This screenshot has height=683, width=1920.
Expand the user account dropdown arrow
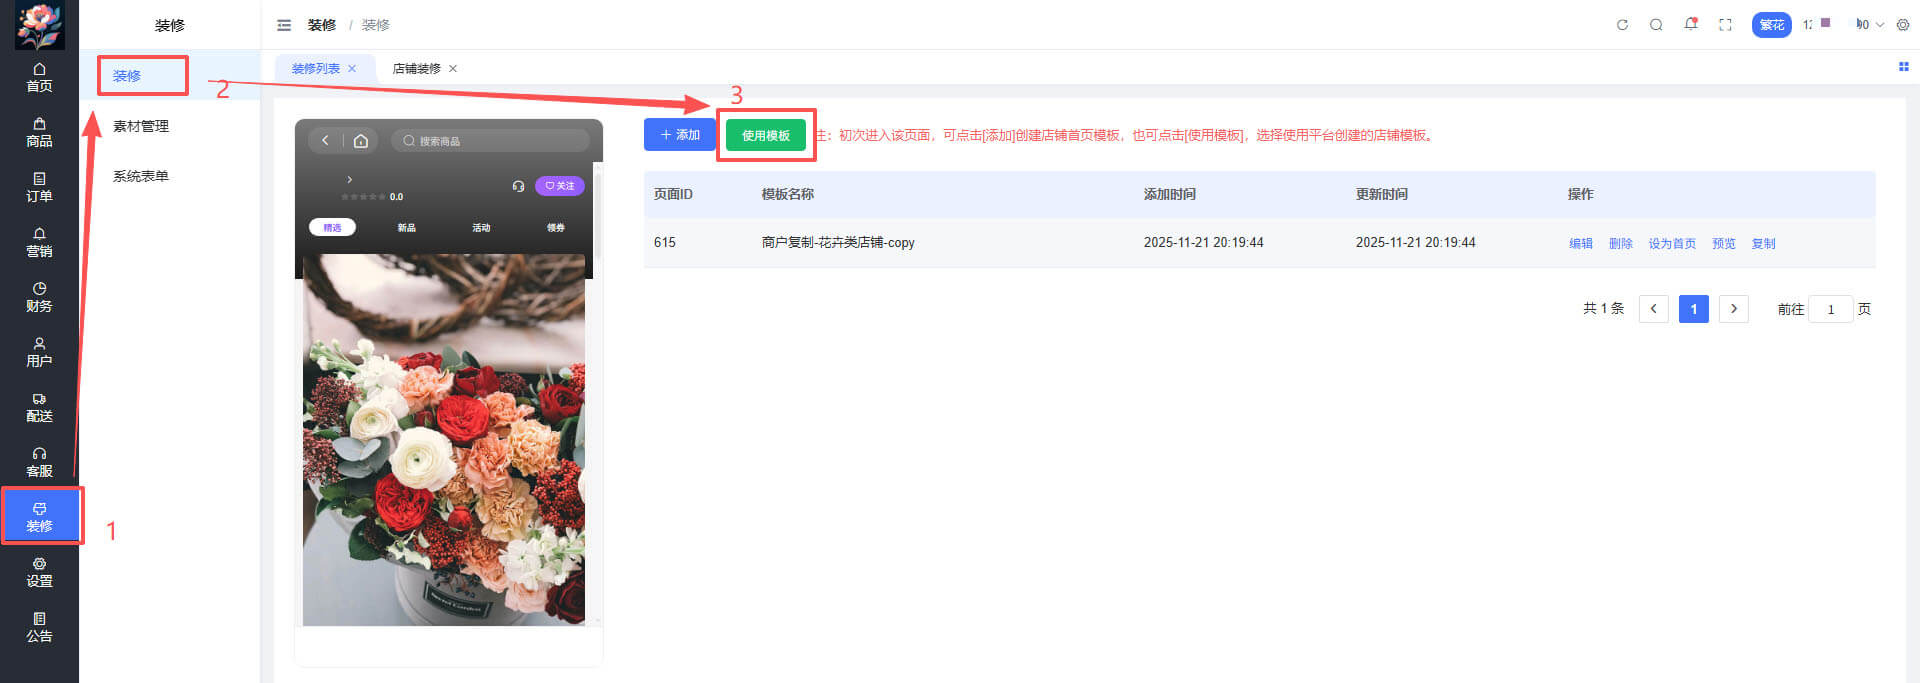tap(1880, 25)
